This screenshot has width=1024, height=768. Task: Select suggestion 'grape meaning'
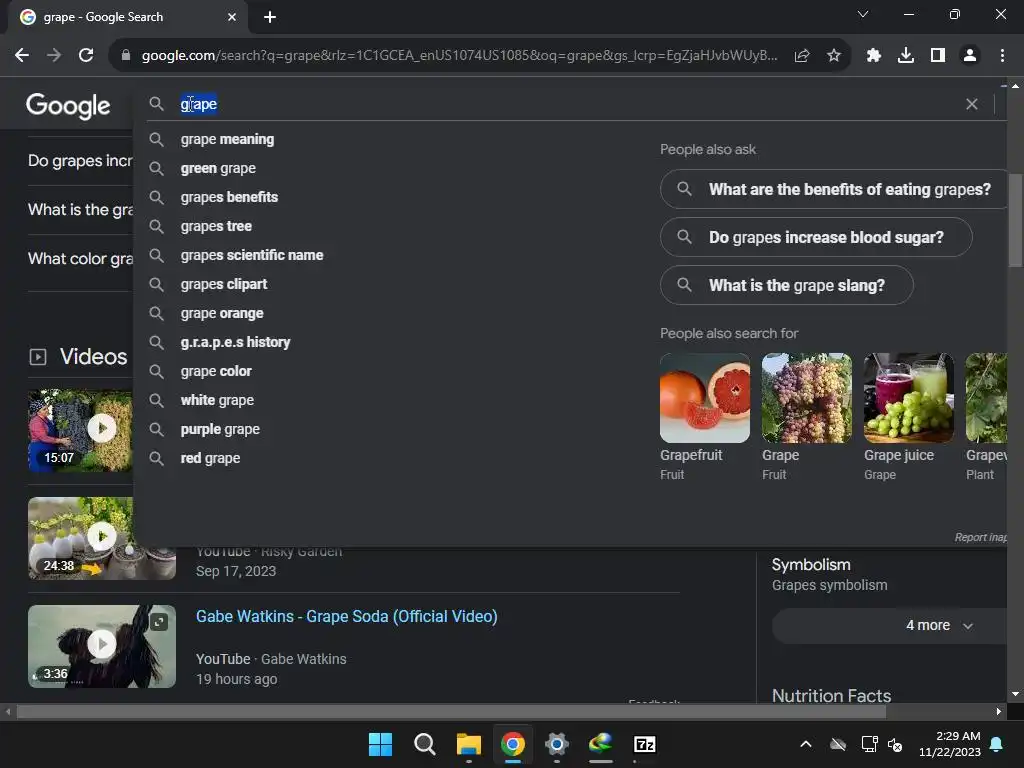(227, 139)
